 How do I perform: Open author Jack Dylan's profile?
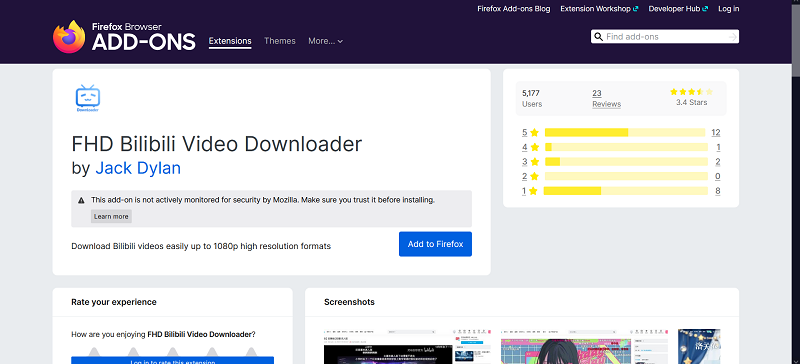coord(138,168)
